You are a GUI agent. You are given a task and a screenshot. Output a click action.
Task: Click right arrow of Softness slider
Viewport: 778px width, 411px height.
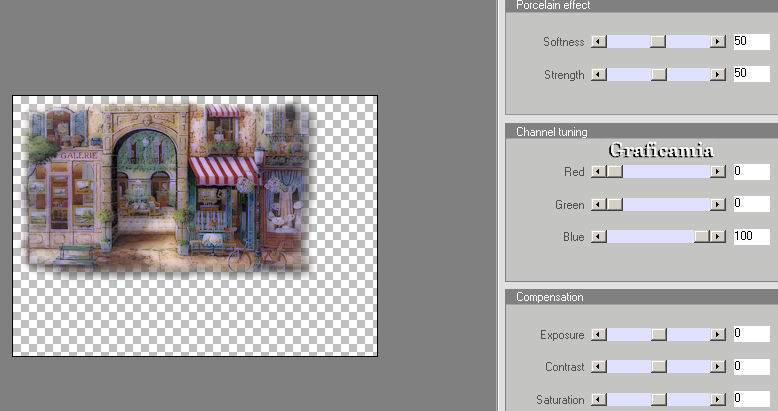click(718, 42)
